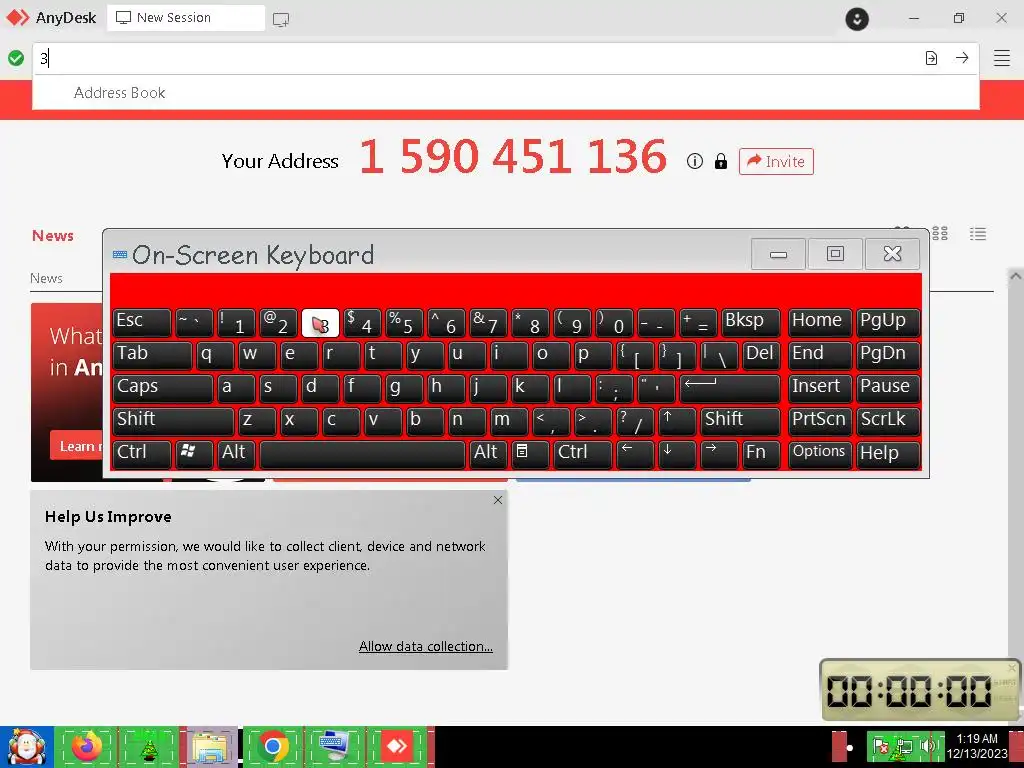The image size is (1024, 768).
Task: Select Address Book suggestion entry
Action: coord(506,93)
